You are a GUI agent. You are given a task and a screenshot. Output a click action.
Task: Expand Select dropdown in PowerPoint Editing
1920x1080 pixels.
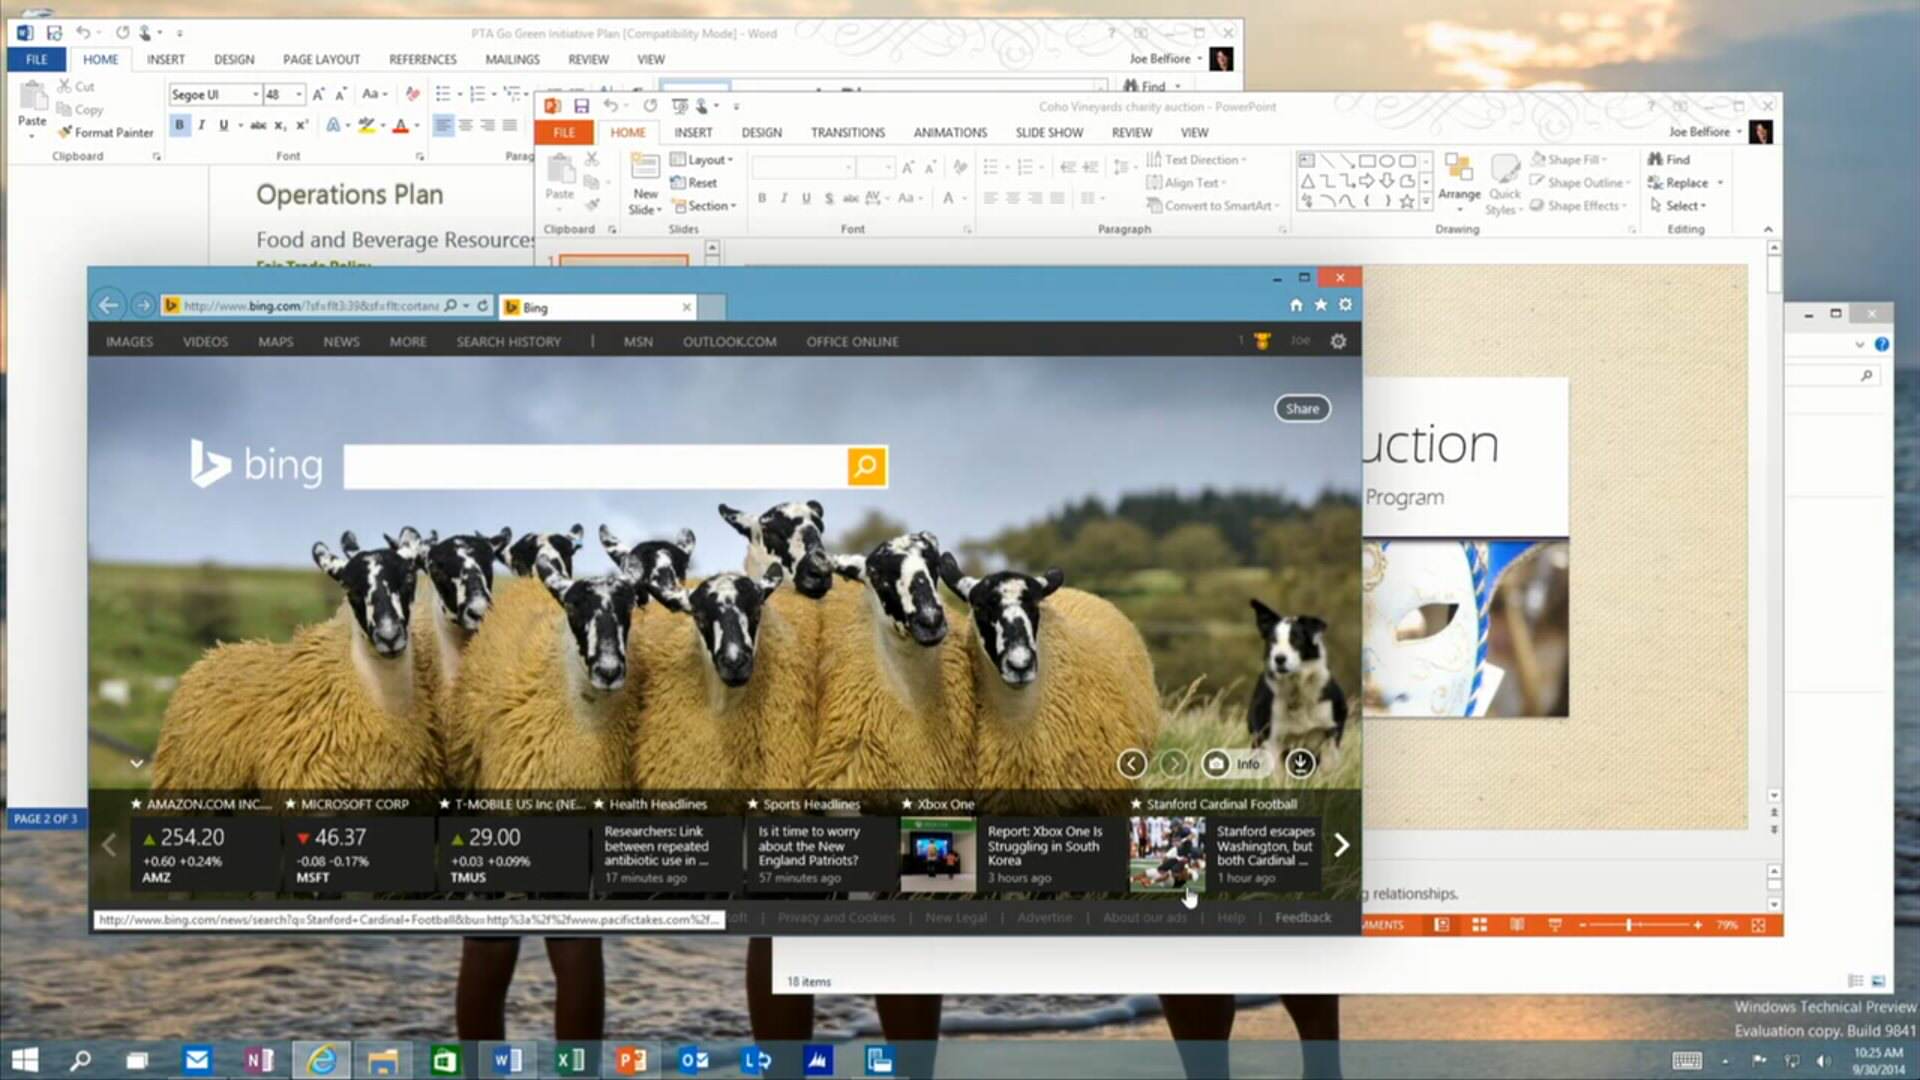coord(1678,206)
